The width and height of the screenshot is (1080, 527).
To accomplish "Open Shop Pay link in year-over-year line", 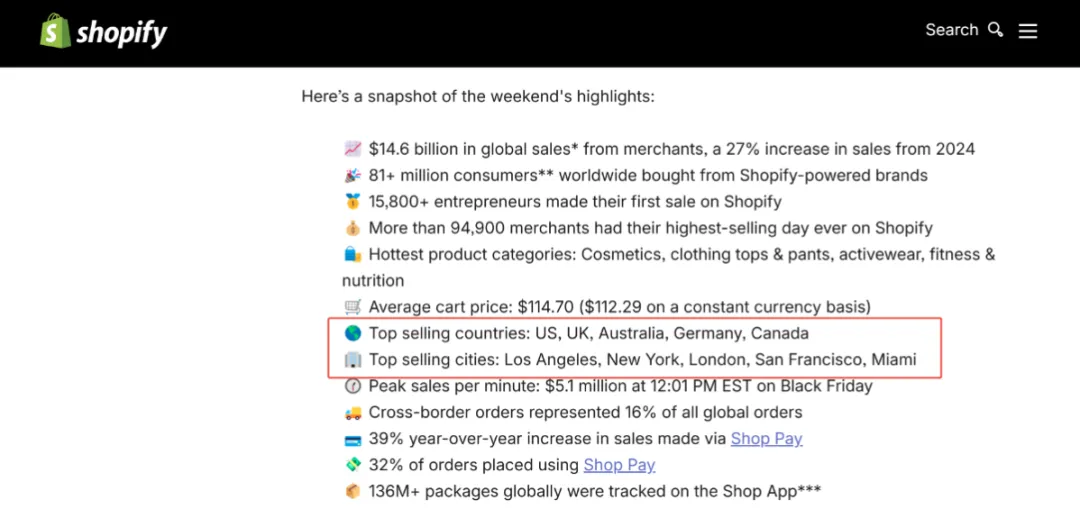I will [x=766, y=438].
